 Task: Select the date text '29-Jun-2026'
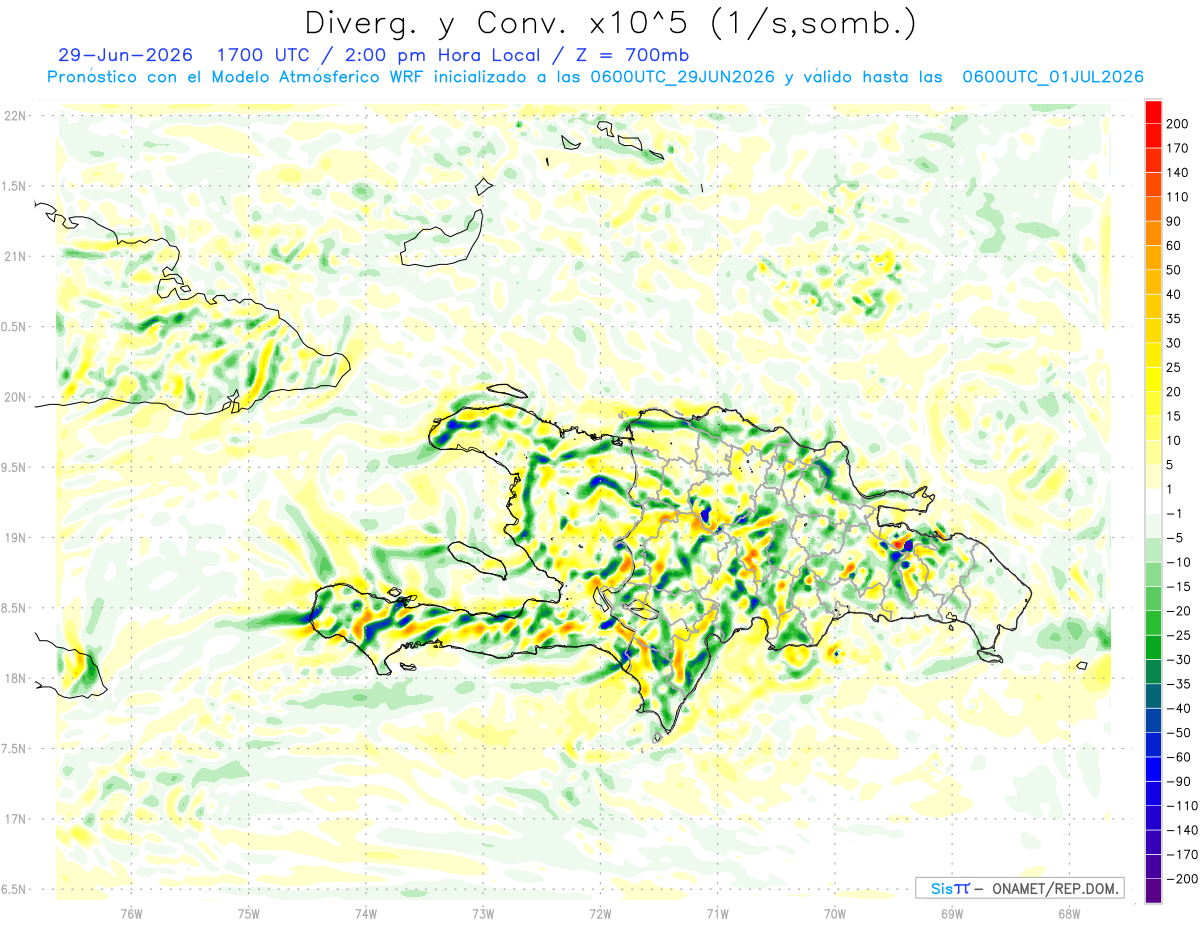click(x=126, y=55)
